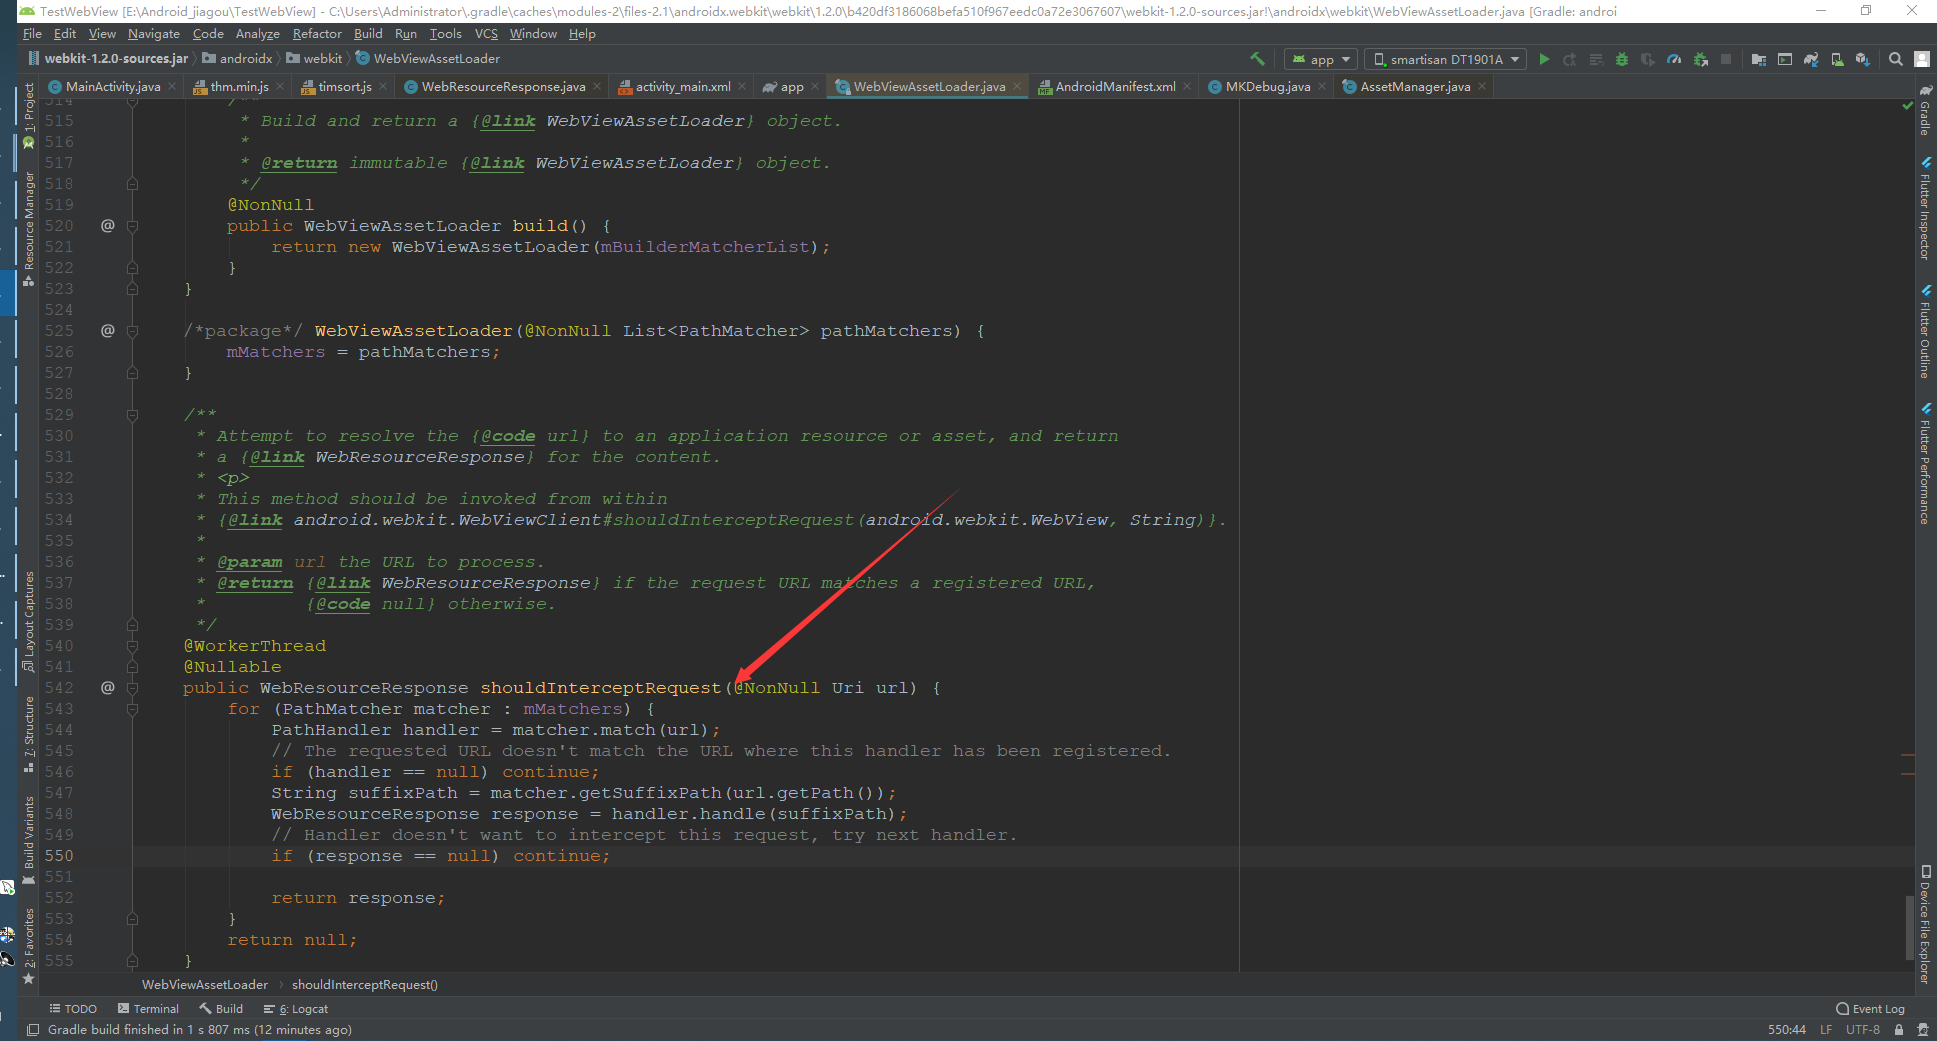The height and width of the screenshot is (1041, 1937).
Task: Toggle the Gradle side panel
Action: (1925, 111)
